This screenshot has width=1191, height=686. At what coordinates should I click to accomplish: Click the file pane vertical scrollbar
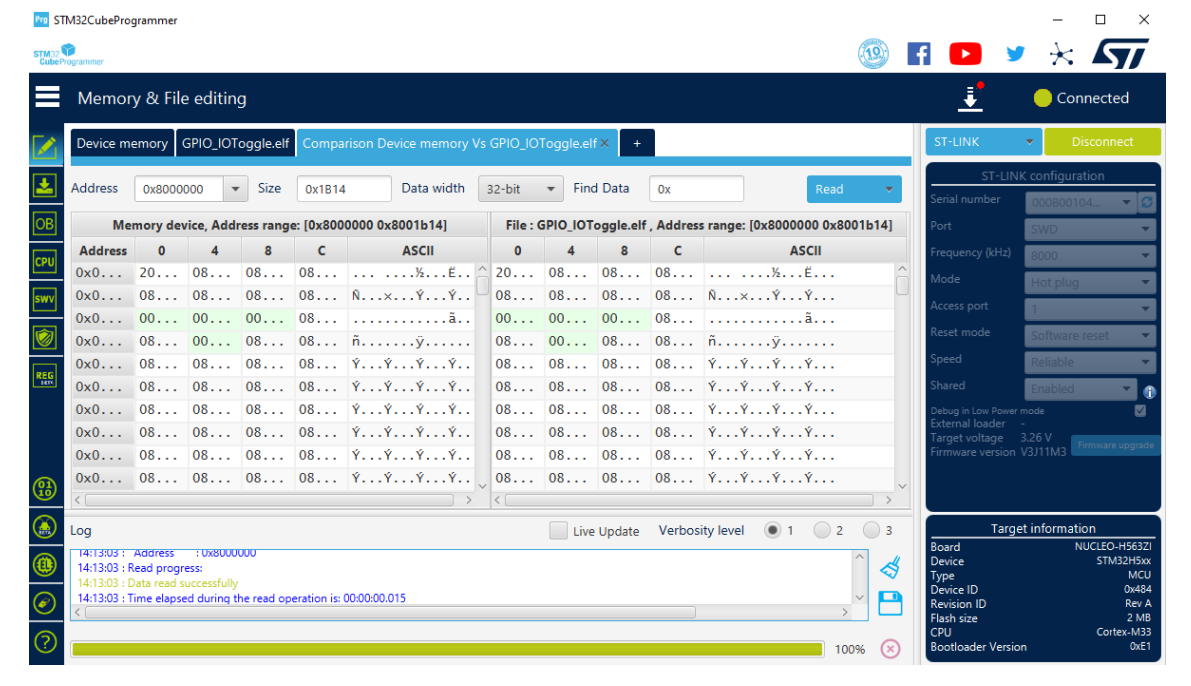[x=902, y=286]
